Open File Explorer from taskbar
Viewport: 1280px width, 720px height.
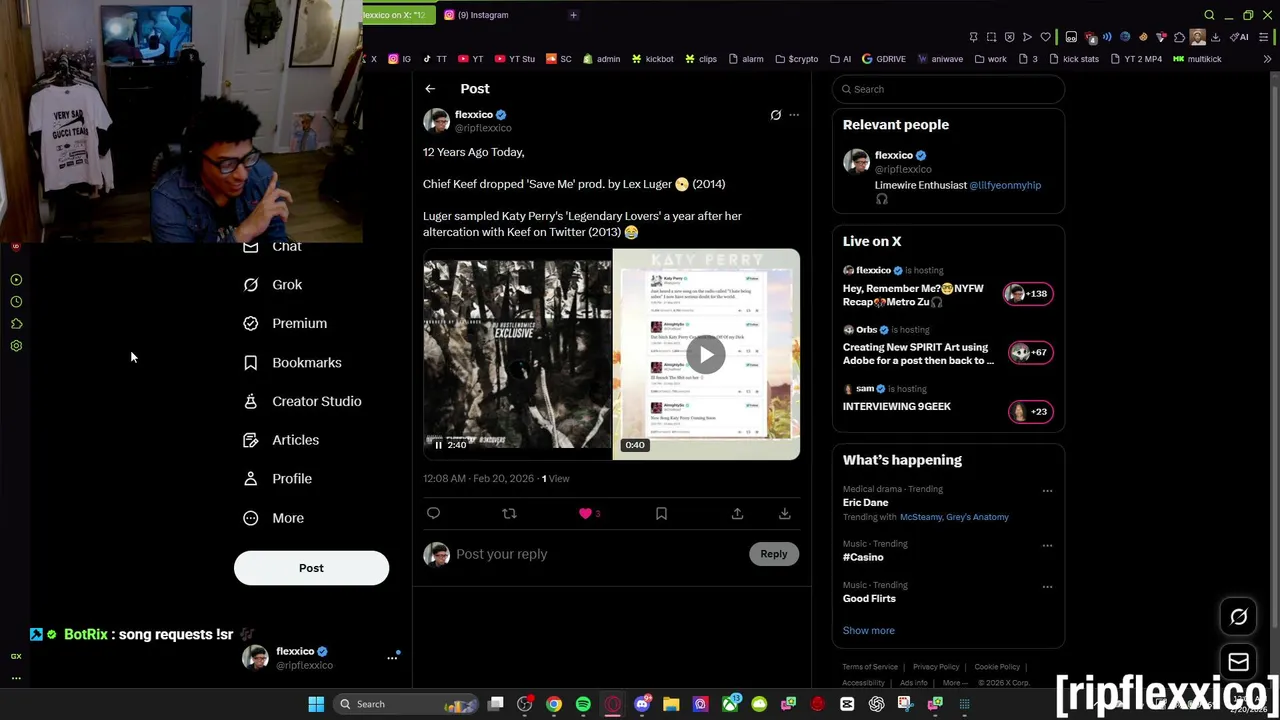pyautogui.click(x=671, y=704)
